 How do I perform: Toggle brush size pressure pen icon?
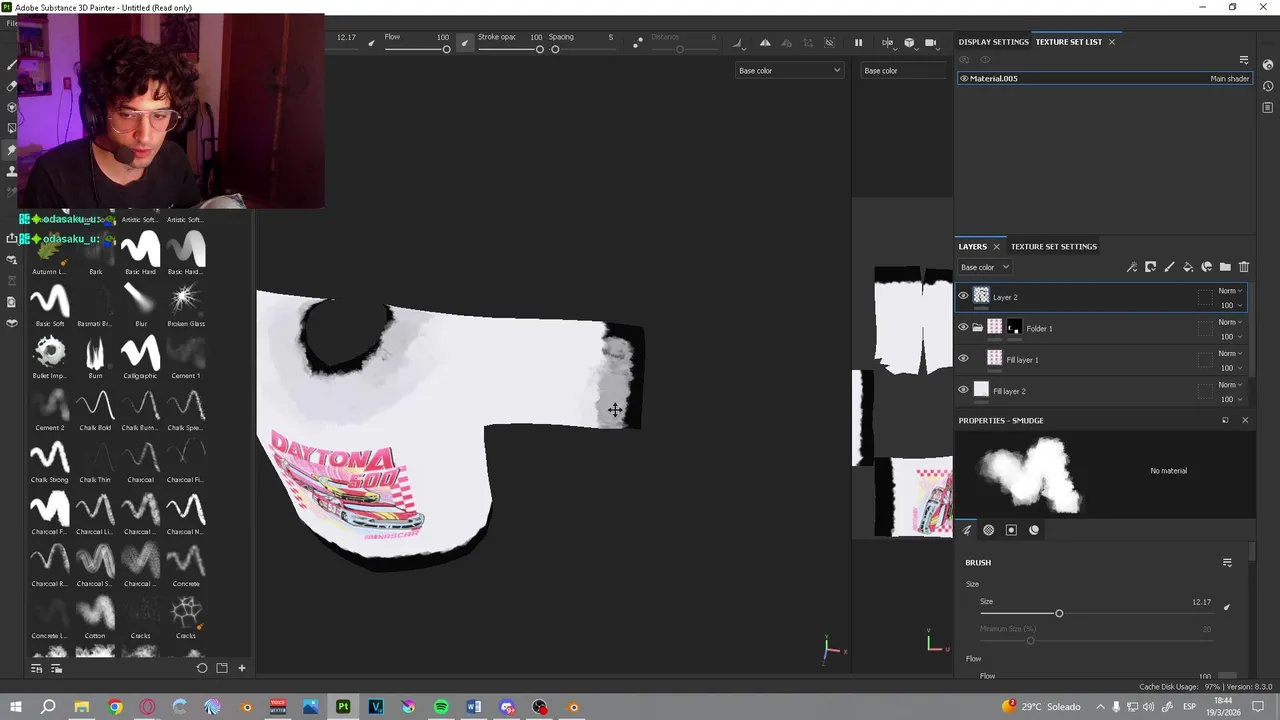tap(1227, 607)
